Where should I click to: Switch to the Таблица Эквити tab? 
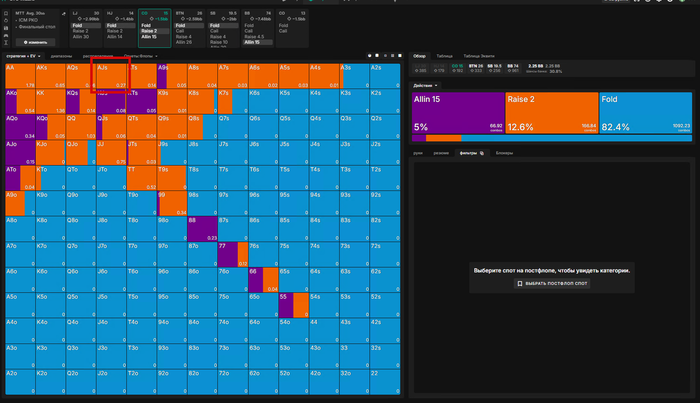coord(479,56)
